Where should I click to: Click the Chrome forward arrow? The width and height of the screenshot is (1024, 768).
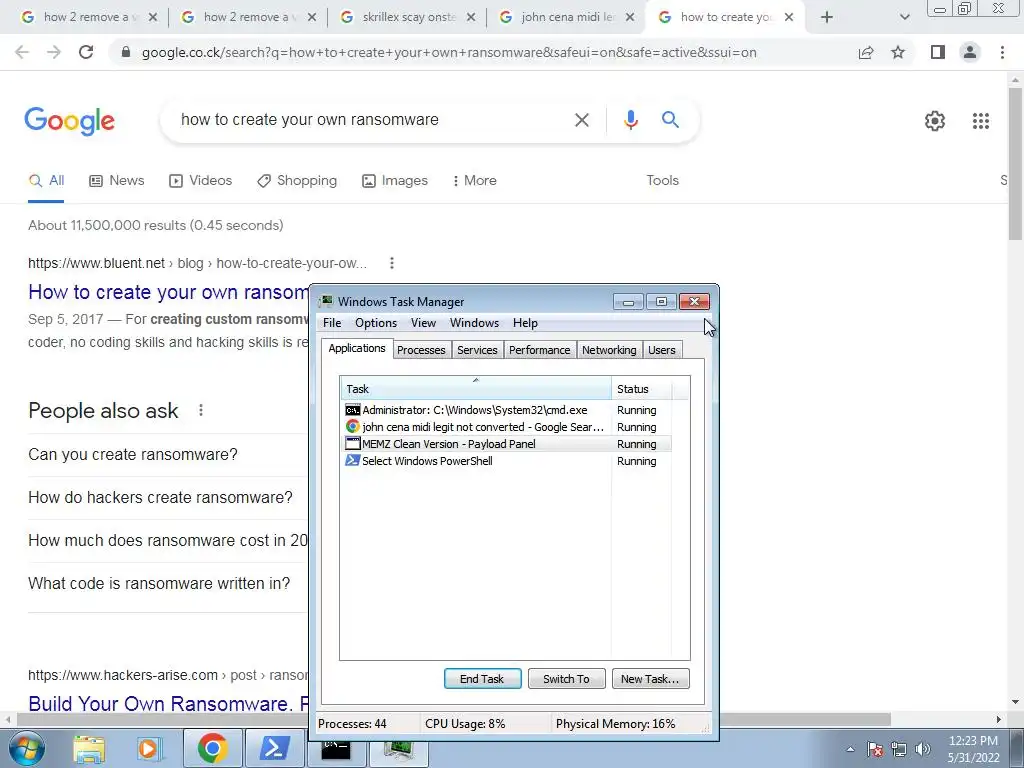pos(54,52)
